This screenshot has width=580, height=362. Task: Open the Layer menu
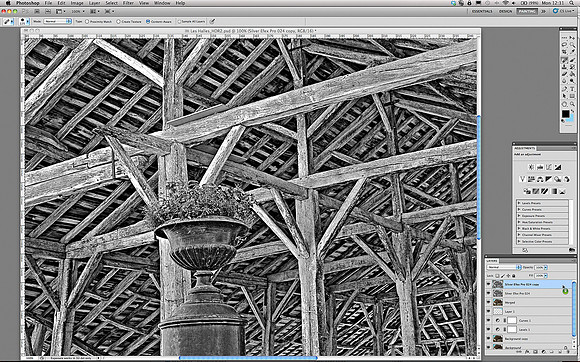tap(95, 3)
